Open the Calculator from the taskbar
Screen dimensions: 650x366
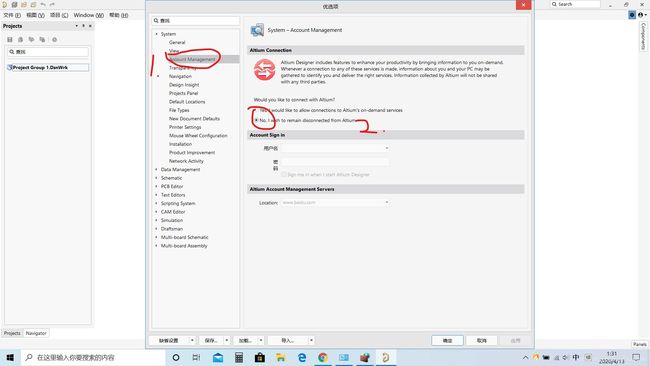[239, 357]
